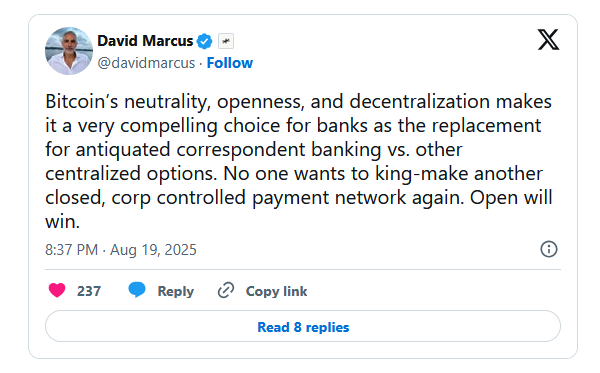Image resolution: width=600 pixels, height=373 pixels.
Task: Click the chain link copy icon
Action: click(226, 290)
